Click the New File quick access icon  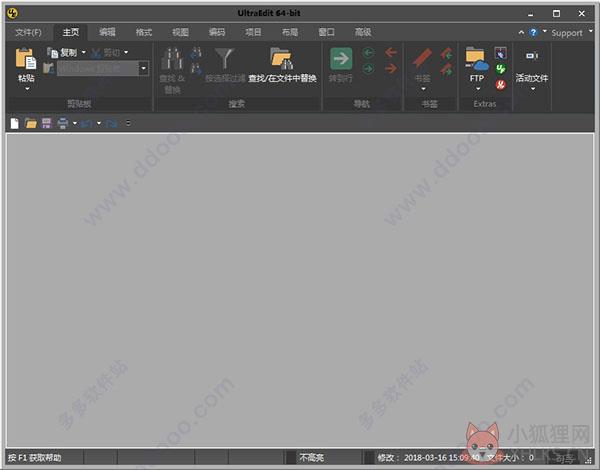15,123
